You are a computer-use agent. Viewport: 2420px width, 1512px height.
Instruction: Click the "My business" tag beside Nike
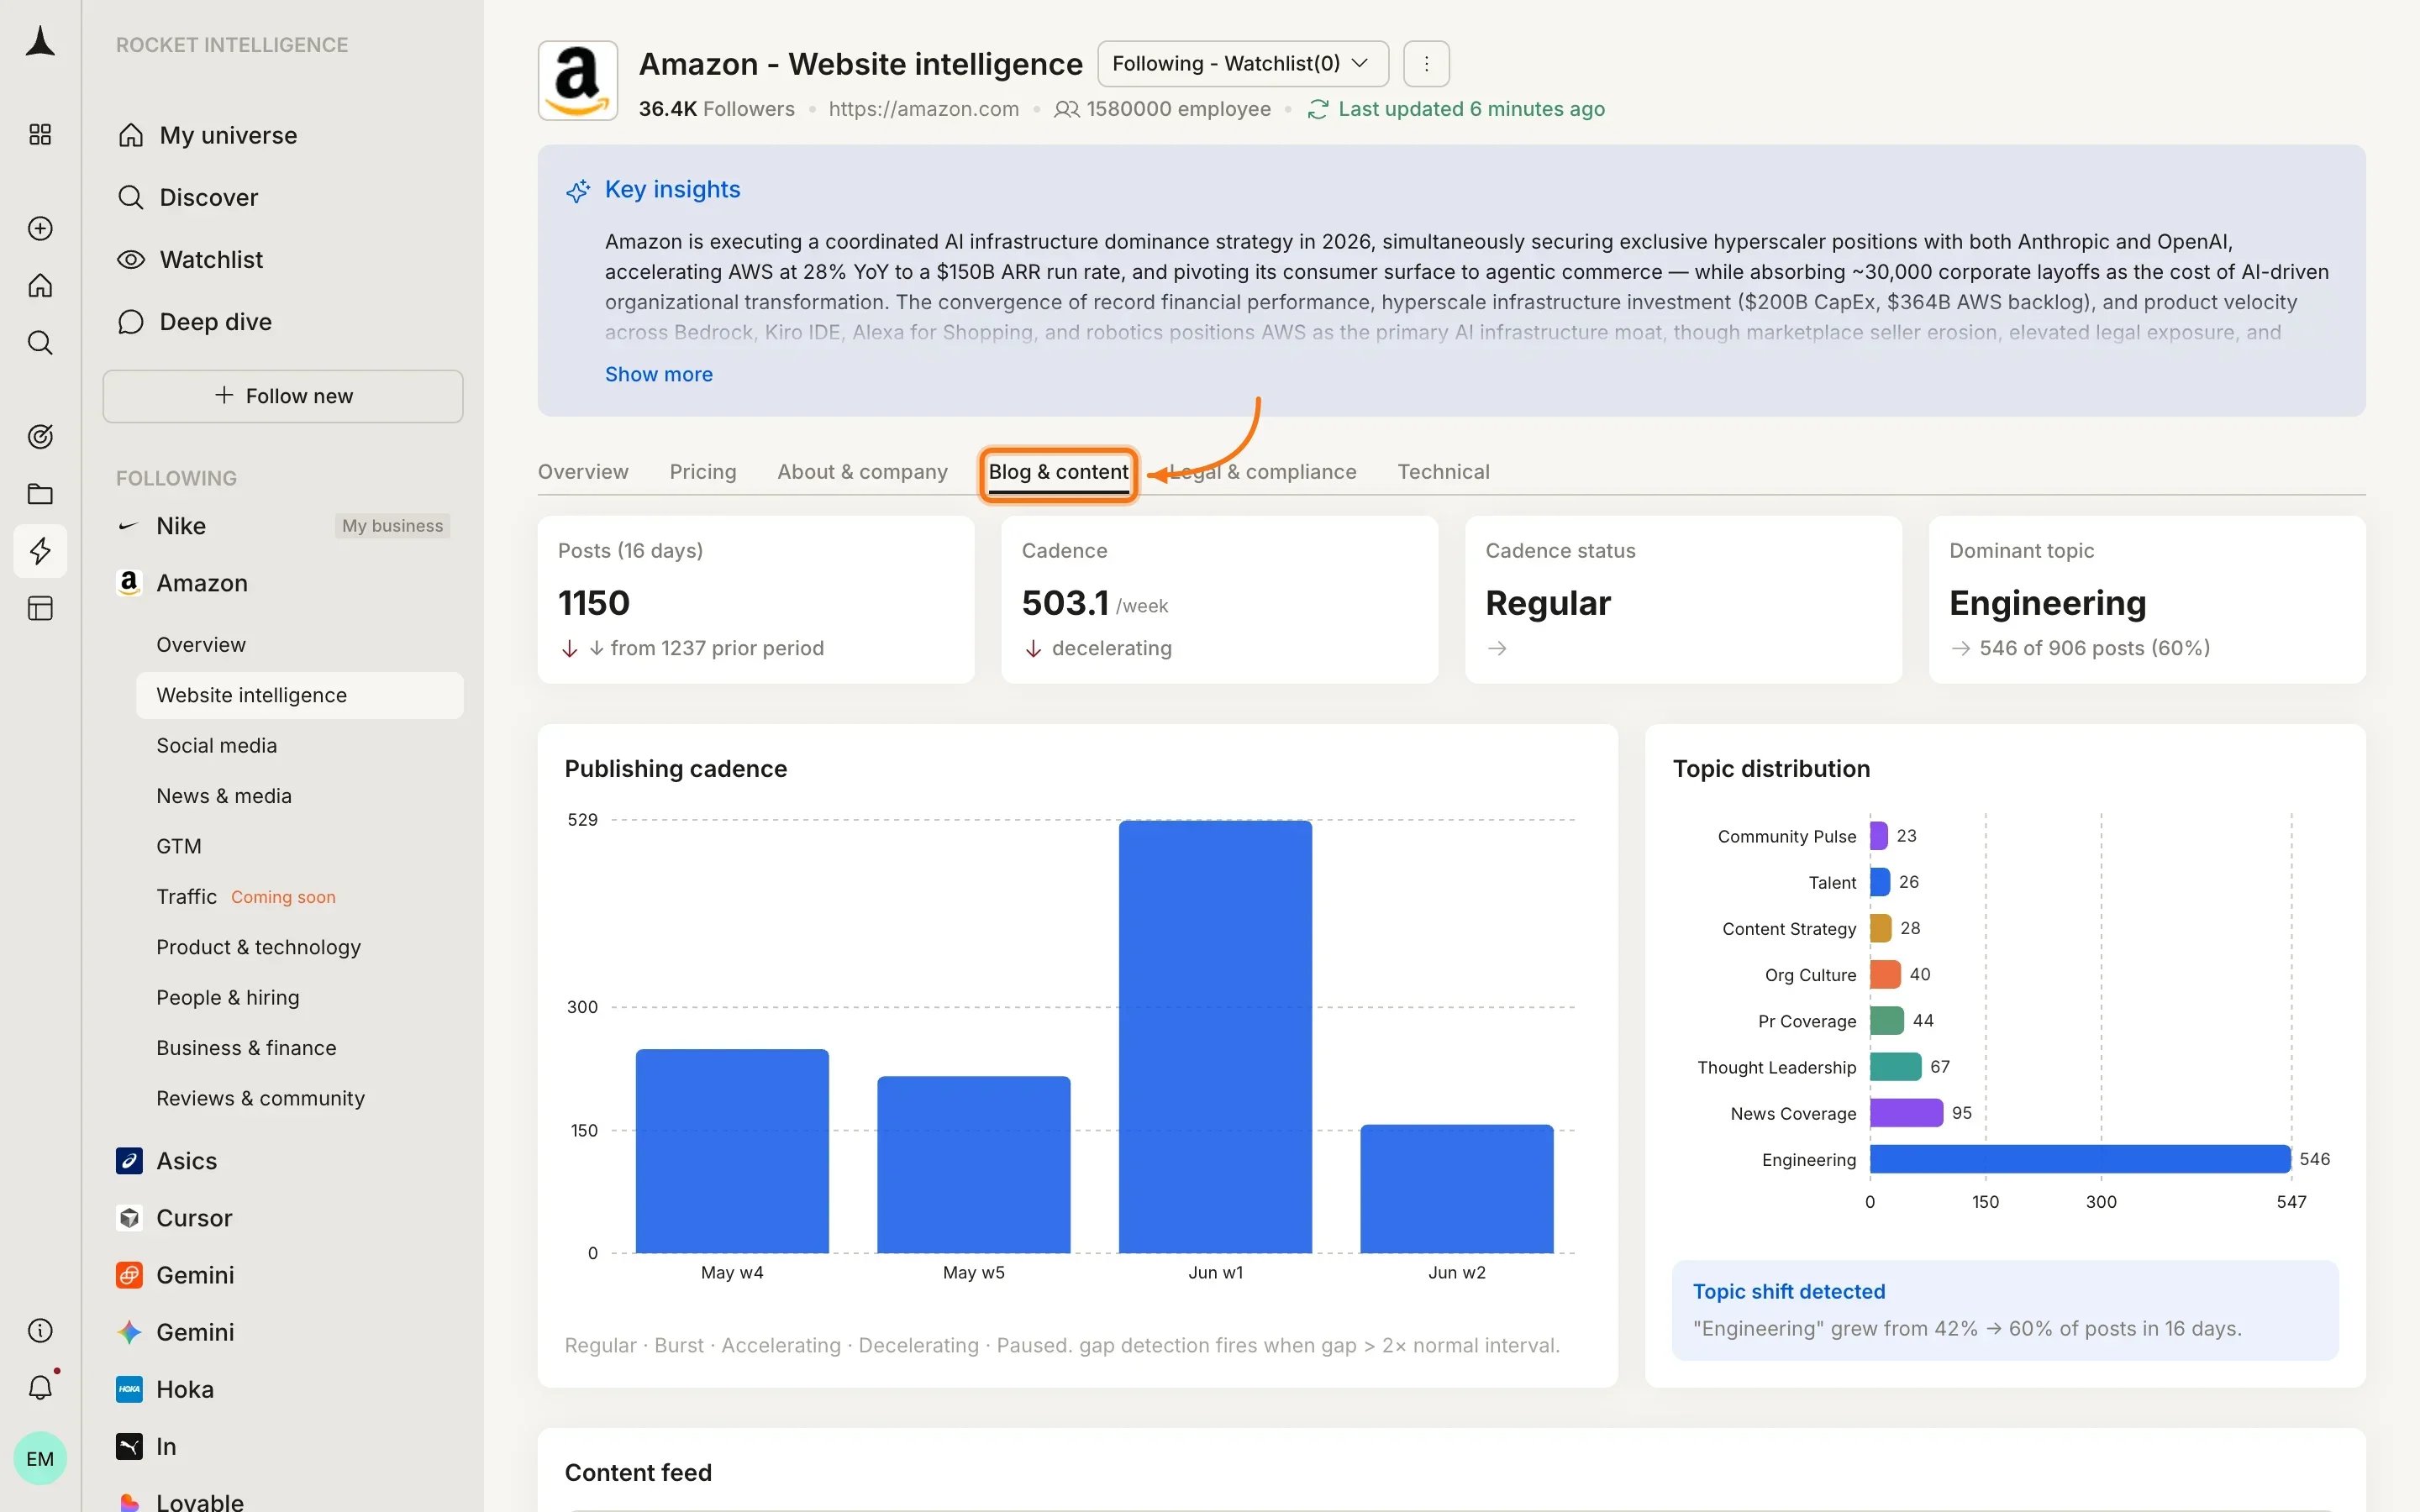[x=392, y=526]
